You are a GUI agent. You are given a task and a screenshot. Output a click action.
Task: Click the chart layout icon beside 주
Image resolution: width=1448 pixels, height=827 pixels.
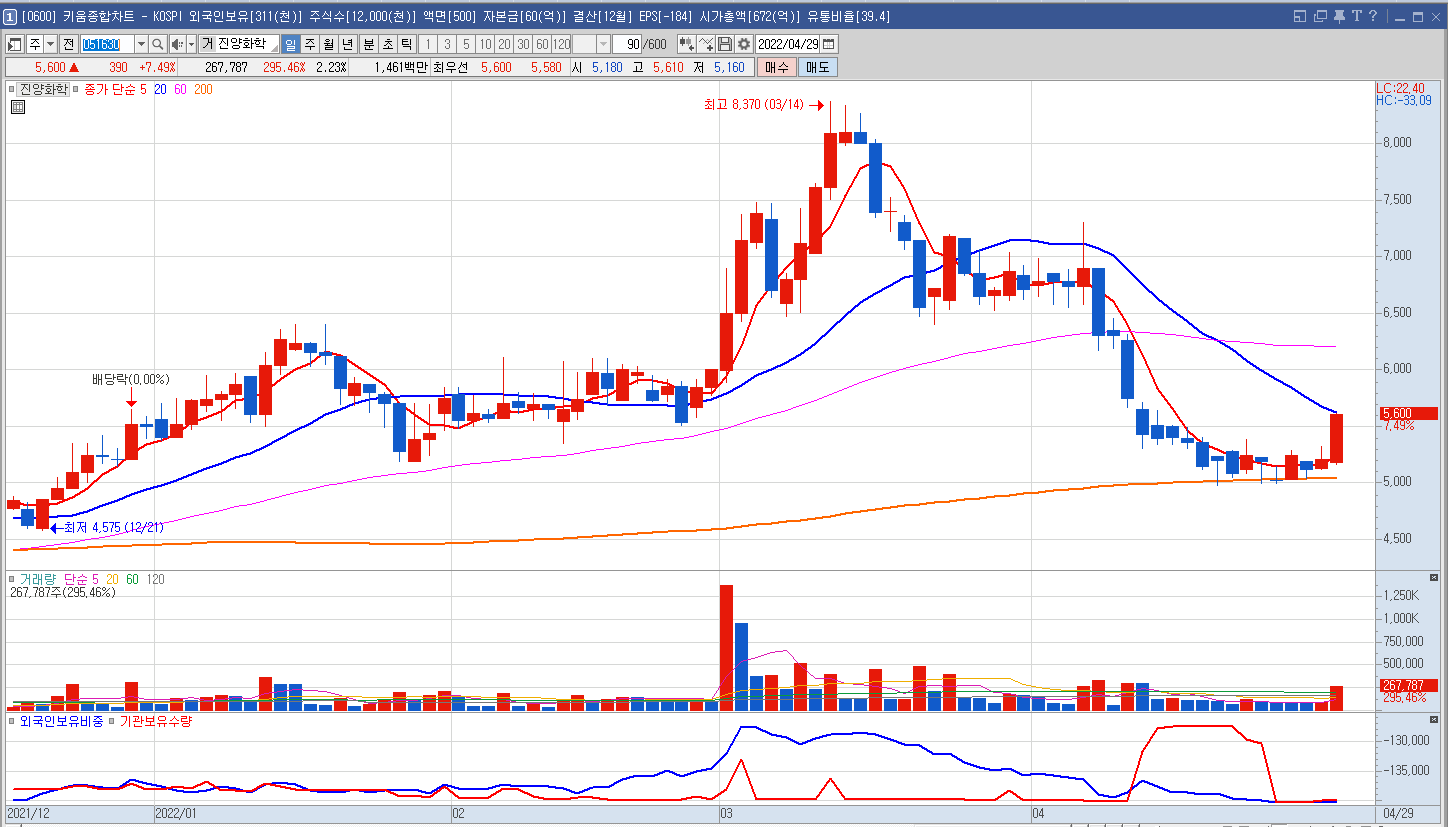(15, 44)
